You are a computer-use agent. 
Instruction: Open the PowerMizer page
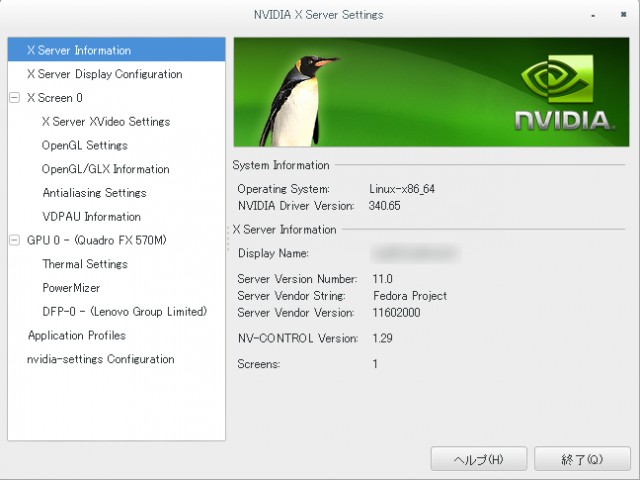(71, 288)
